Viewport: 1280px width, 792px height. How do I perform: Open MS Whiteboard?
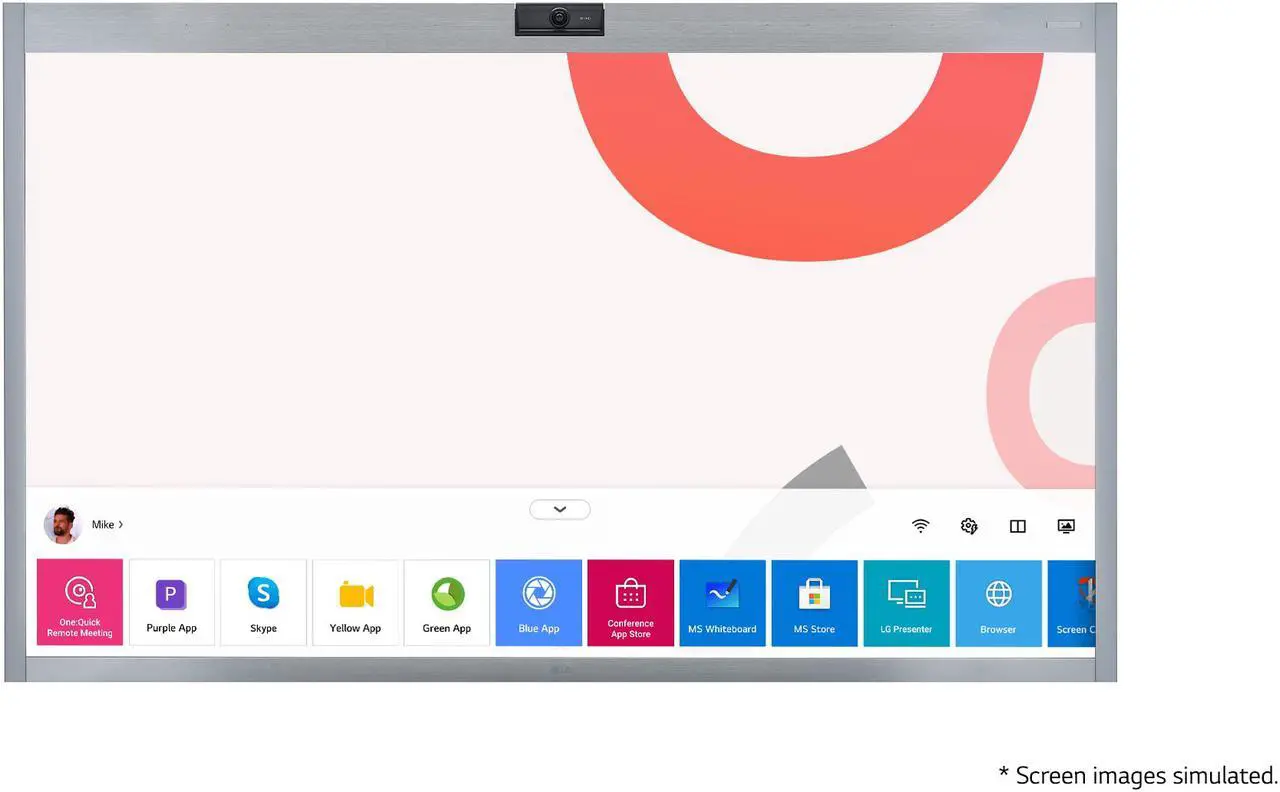(722, 602)
